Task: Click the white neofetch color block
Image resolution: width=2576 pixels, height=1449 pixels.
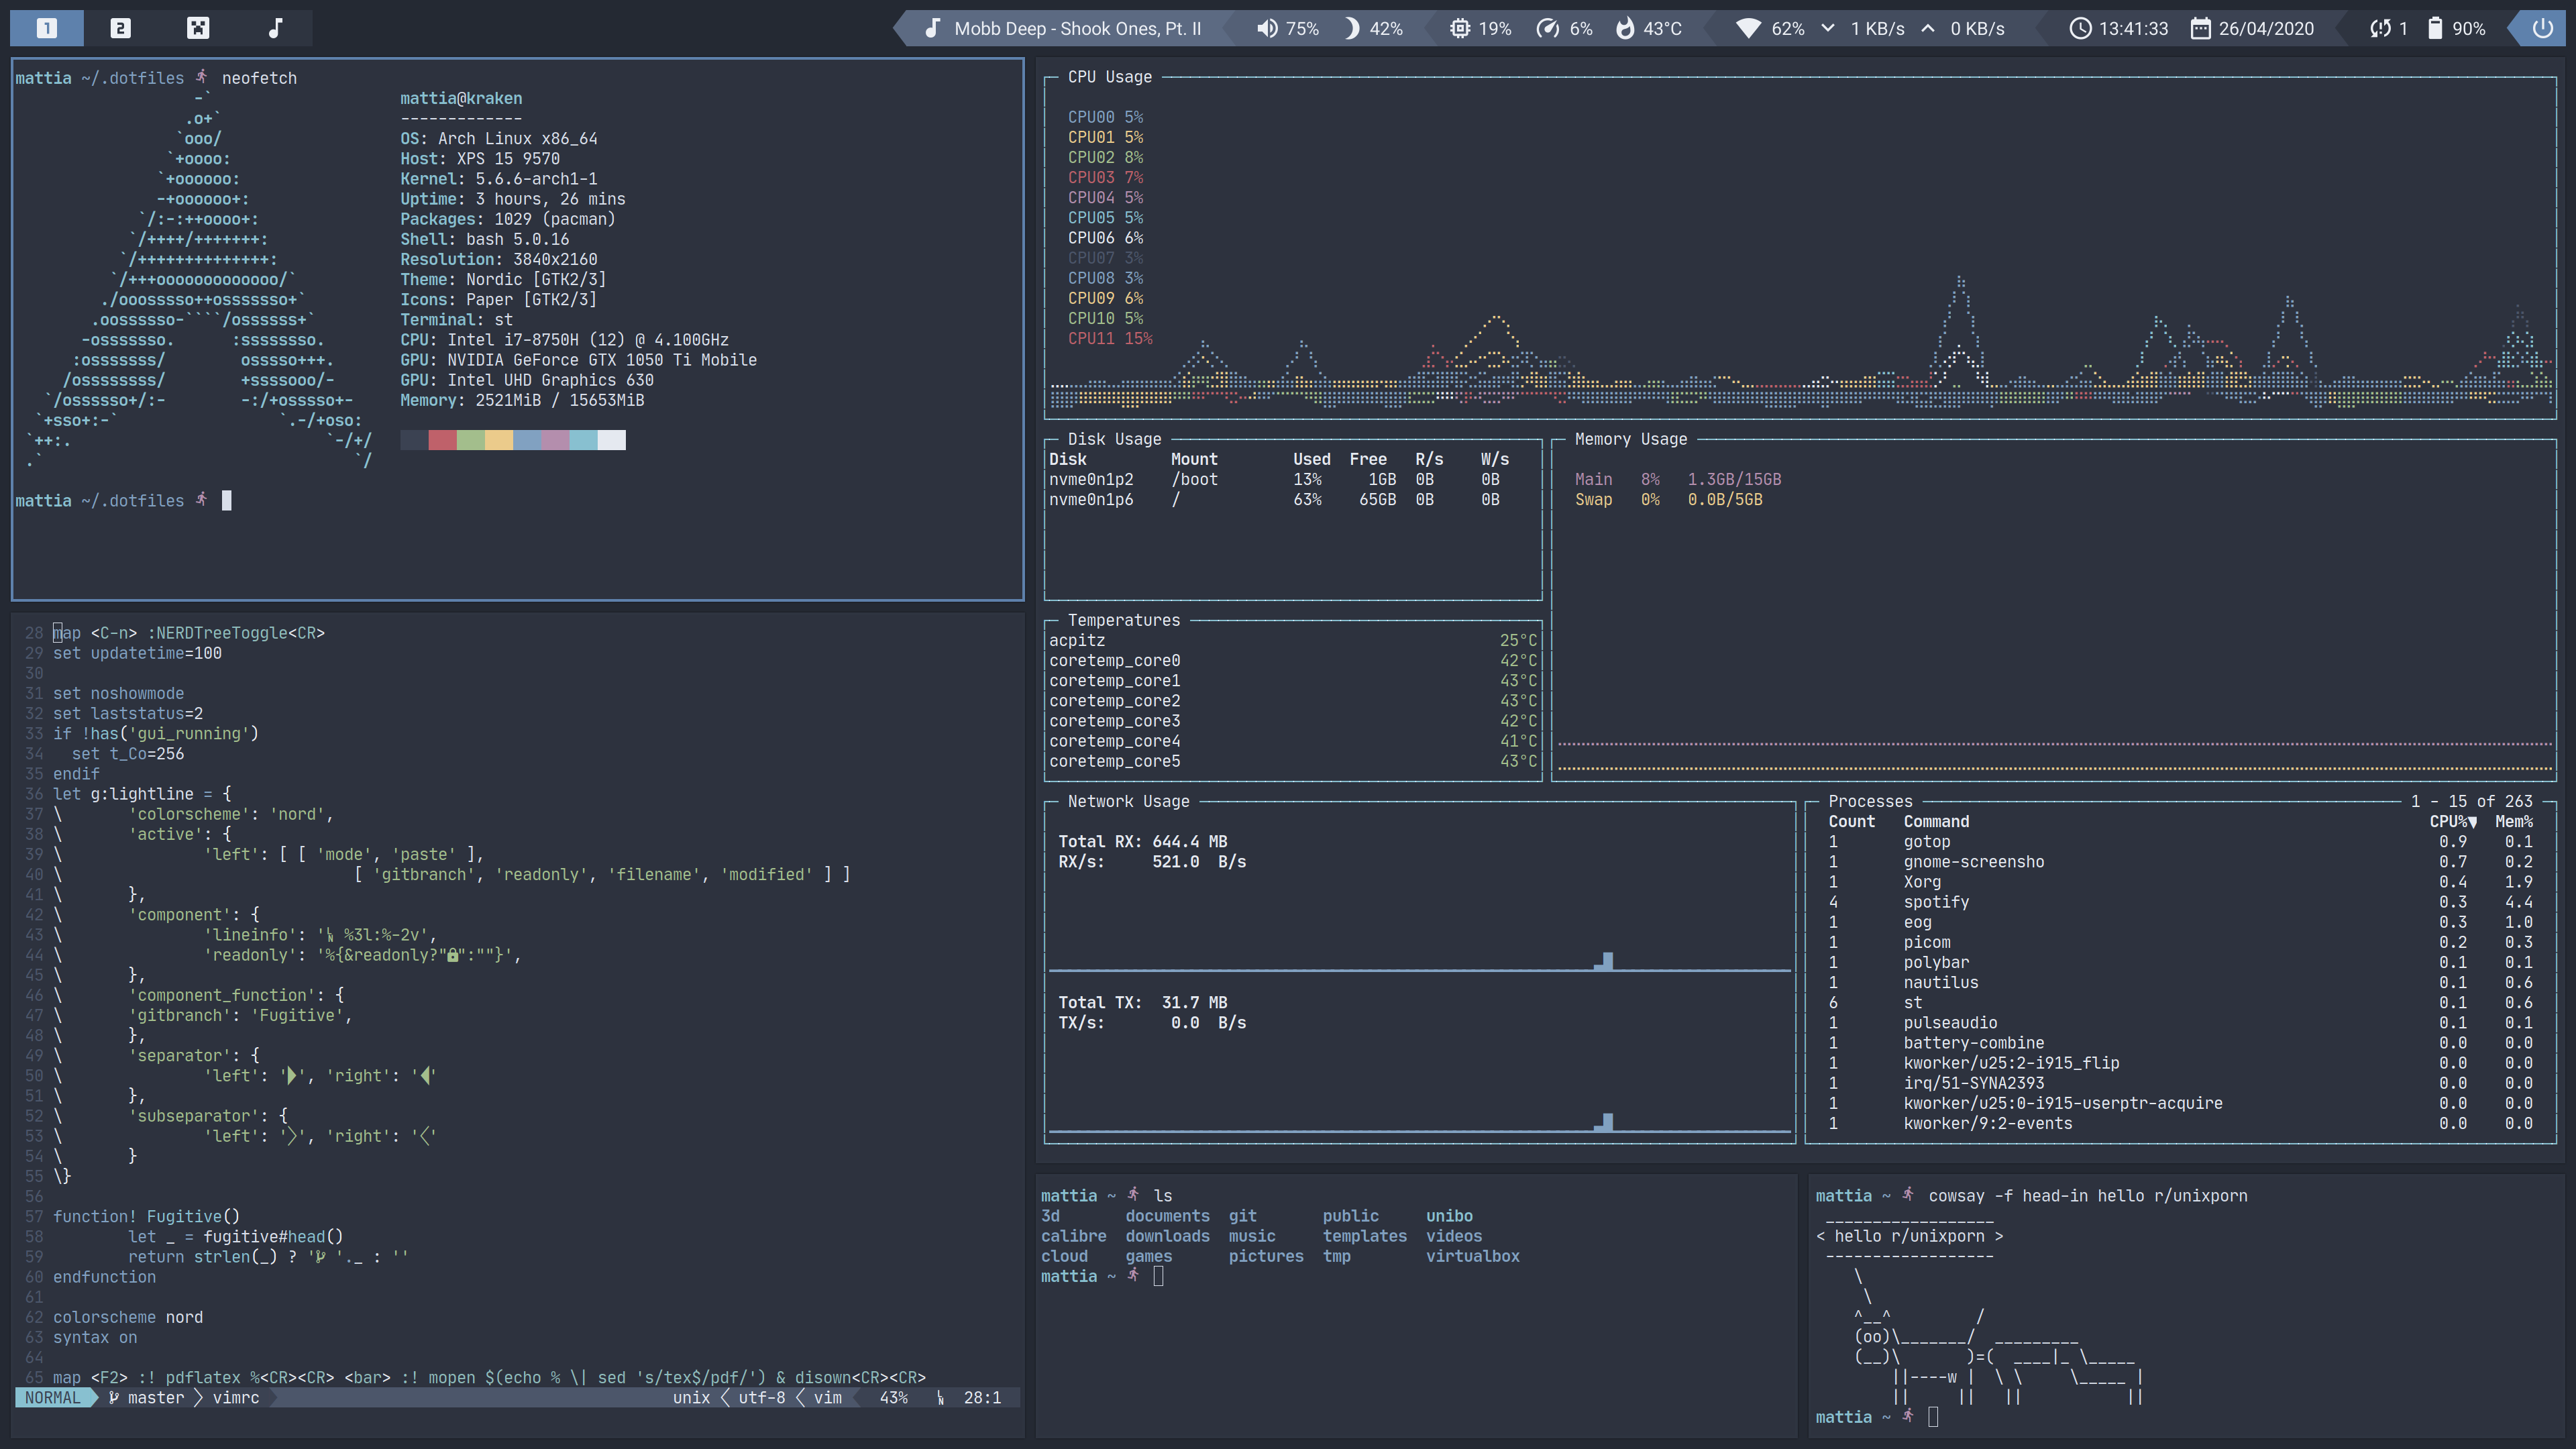Action: point(612,440)
